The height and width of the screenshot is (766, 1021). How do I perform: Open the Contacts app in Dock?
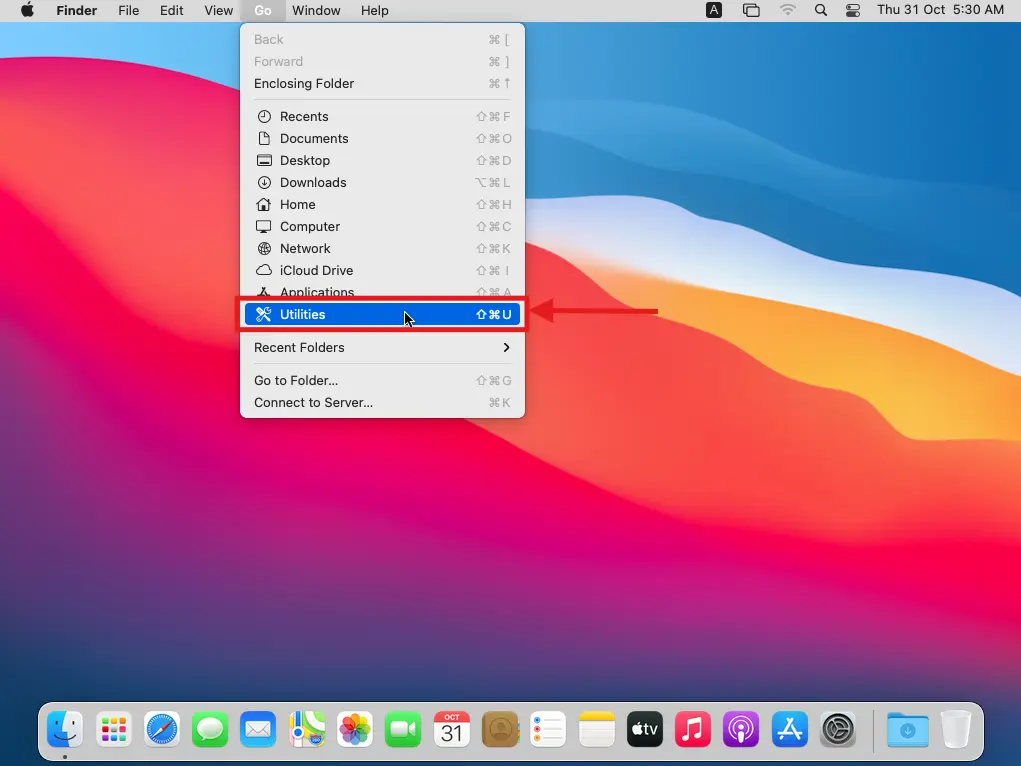[x=500, y=729]
